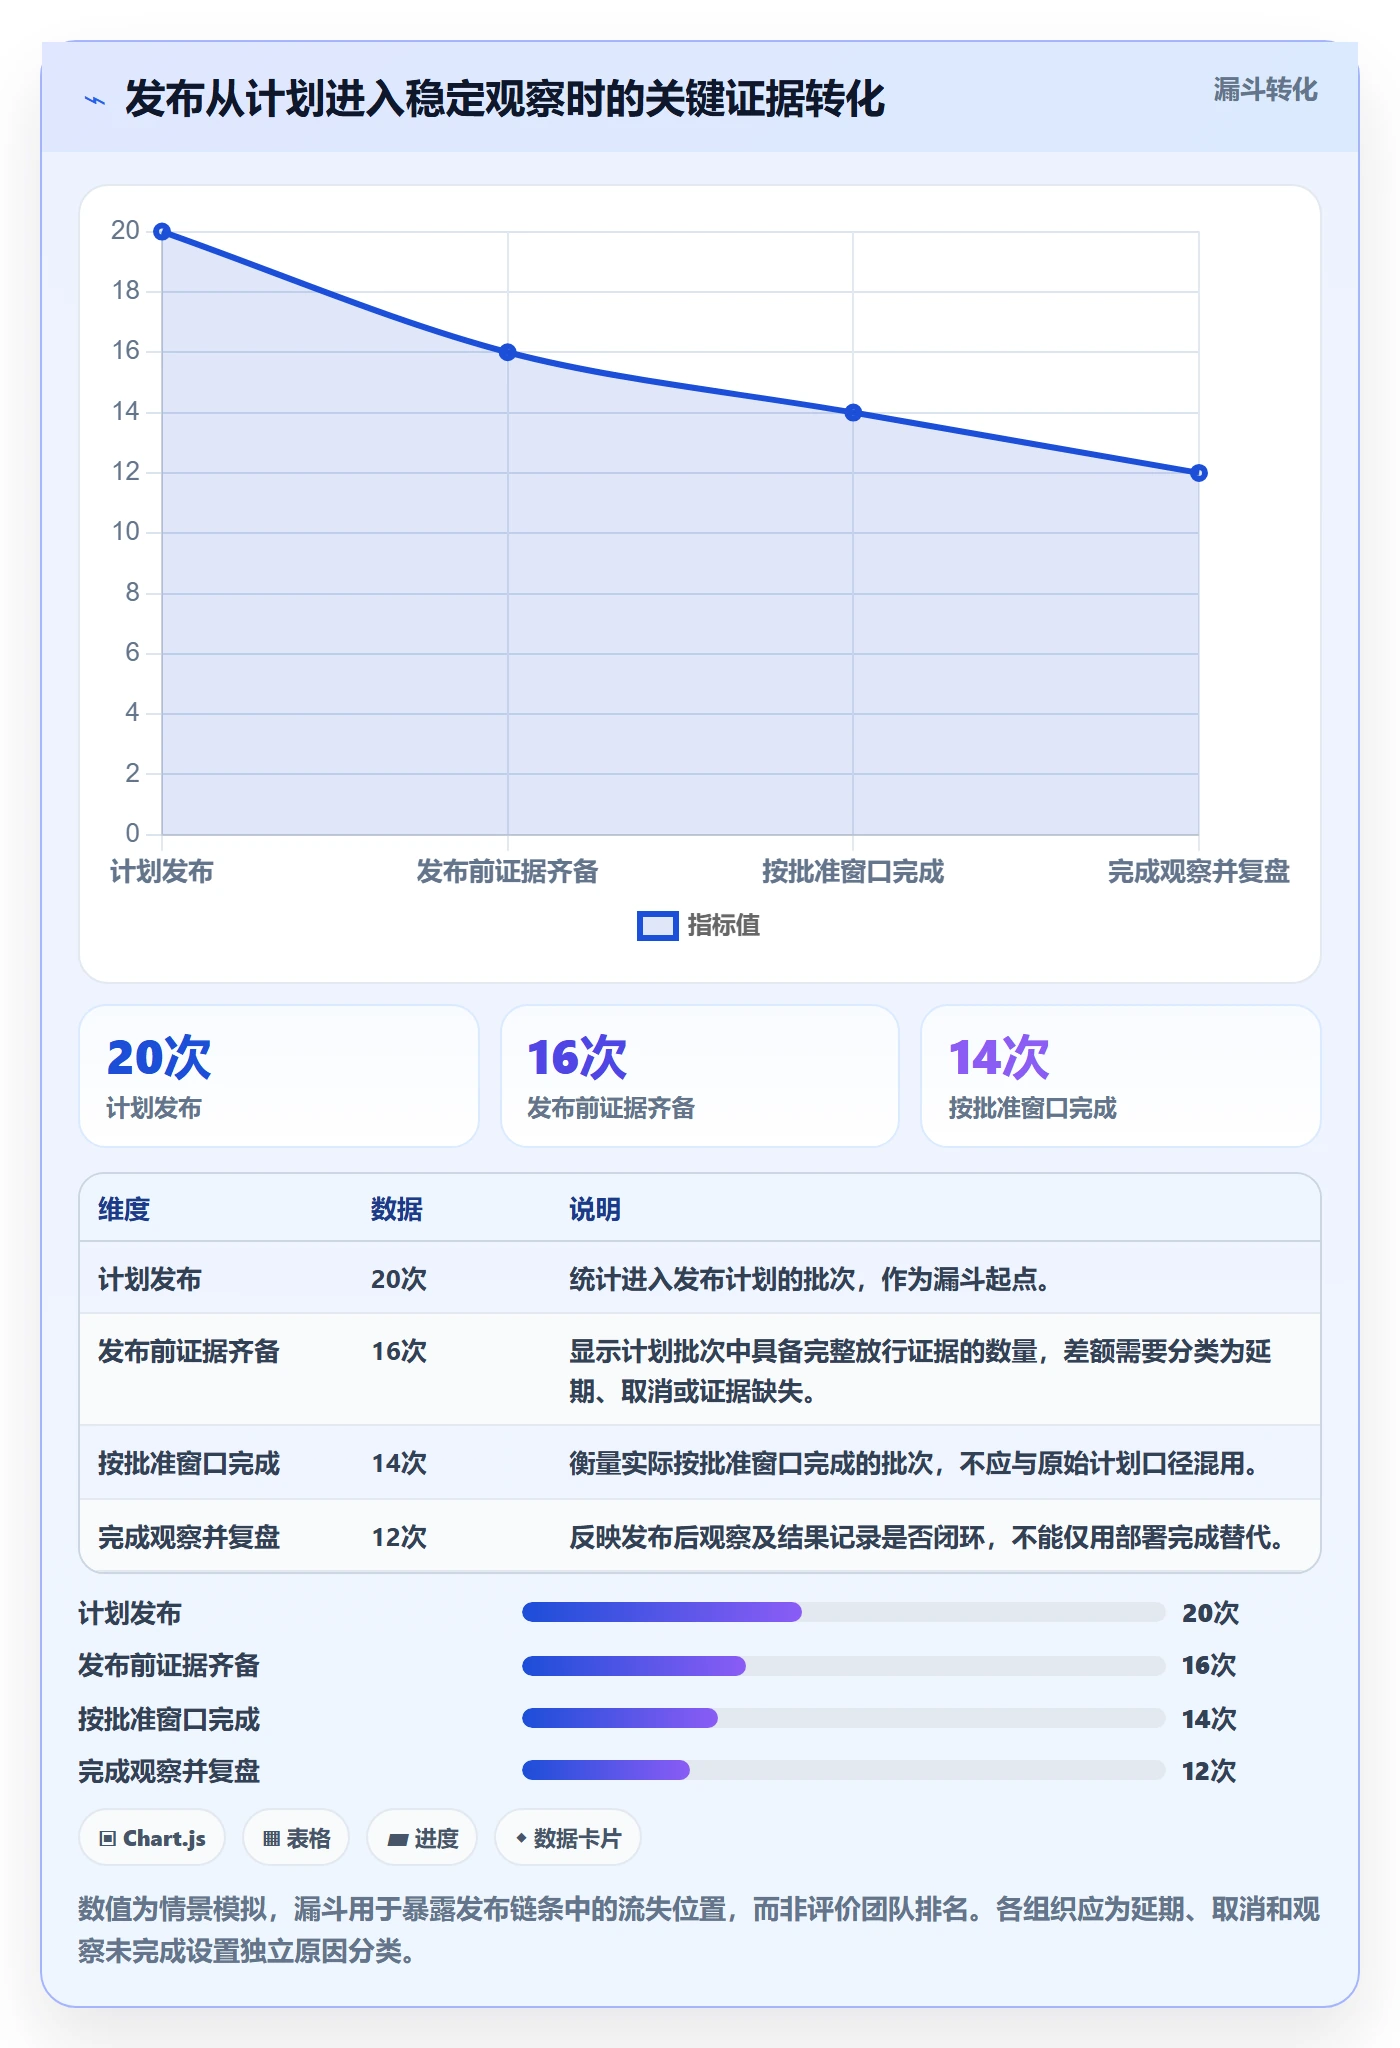Click the lightning icon beside the title

point(95,100)
